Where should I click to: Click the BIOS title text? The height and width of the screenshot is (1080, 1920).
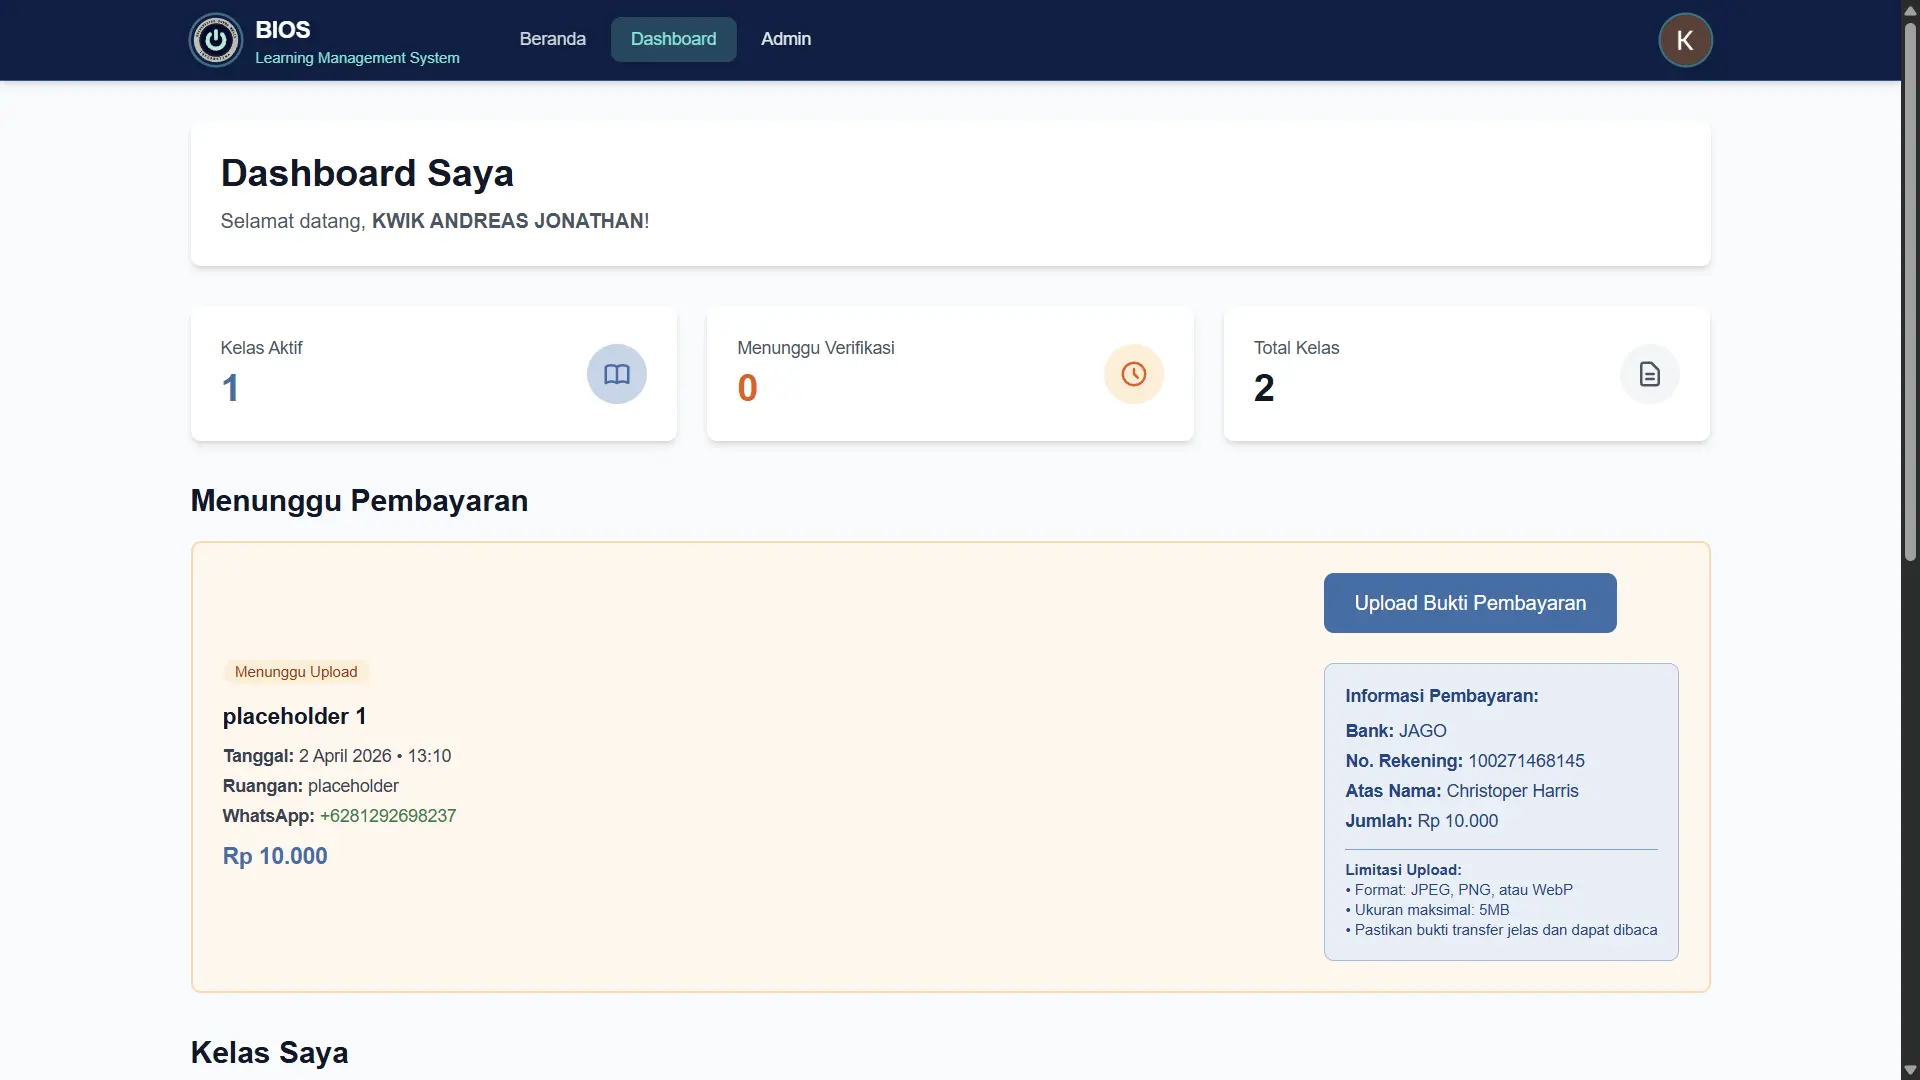click(x=282, y=29)
